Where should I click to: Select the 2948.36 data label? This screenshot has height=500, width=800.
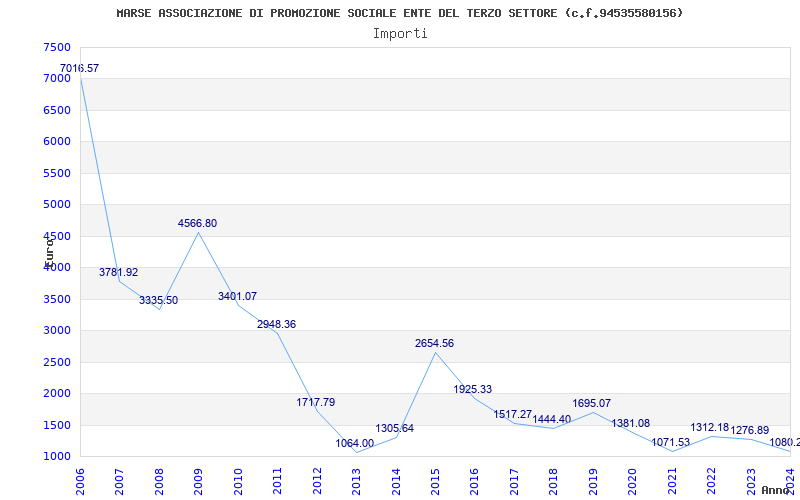pyautogui.click(x=276, y=324)
